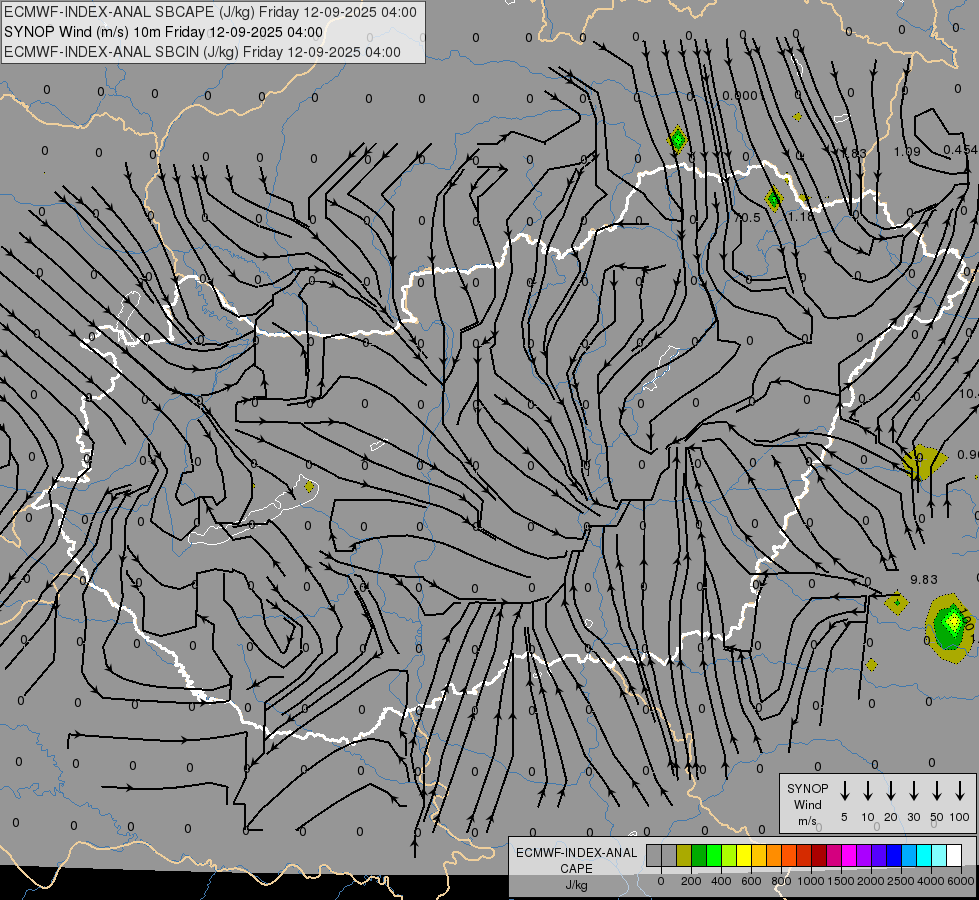979x900 pixels.
Task: Click 'ECMWF-INDEX-ANAL' label in color legend
Action: (576, 853)
